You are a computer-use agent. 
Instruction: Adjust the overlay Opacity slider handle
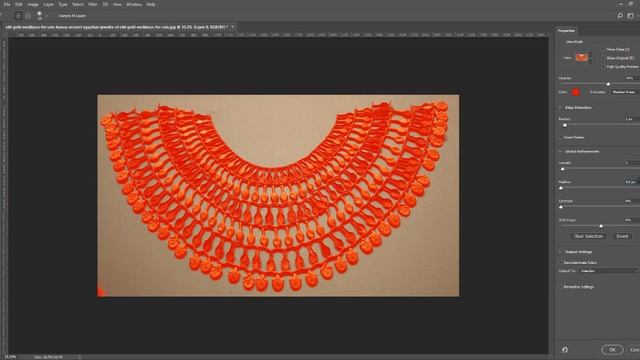608,84
